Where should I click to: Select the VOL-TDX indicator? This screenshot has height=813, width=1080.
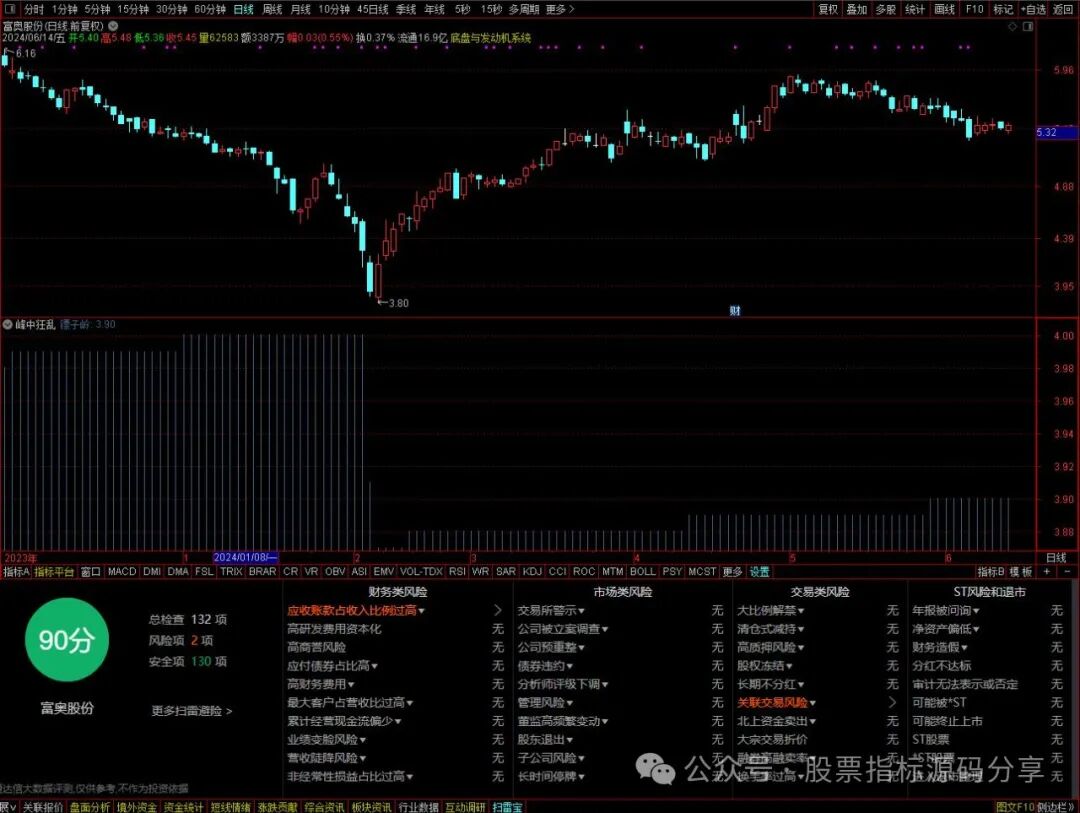(421, 571)
